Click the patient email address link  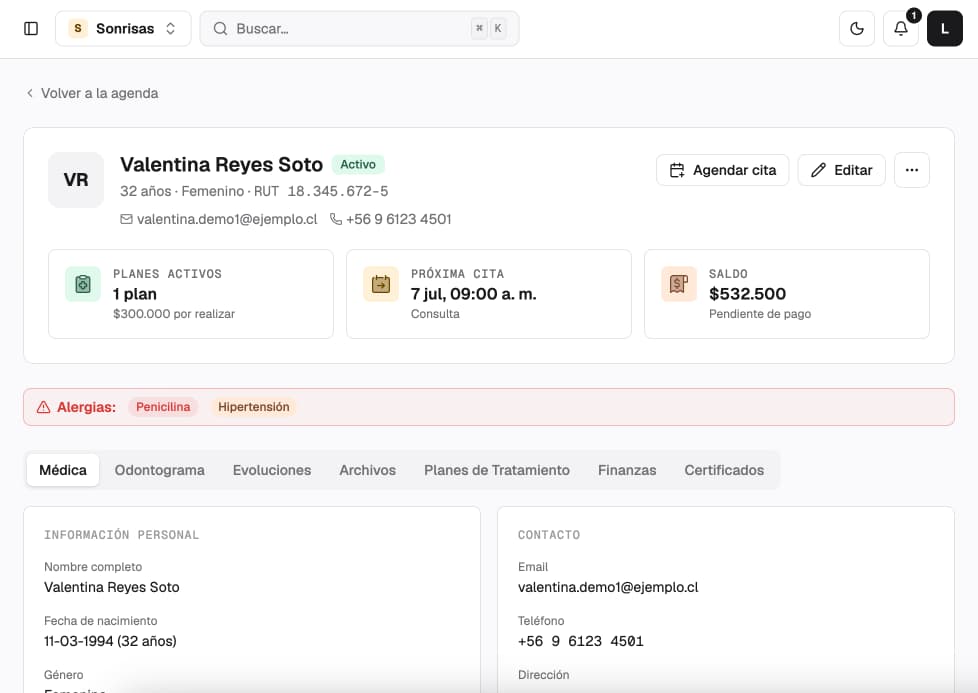[227, 220]
